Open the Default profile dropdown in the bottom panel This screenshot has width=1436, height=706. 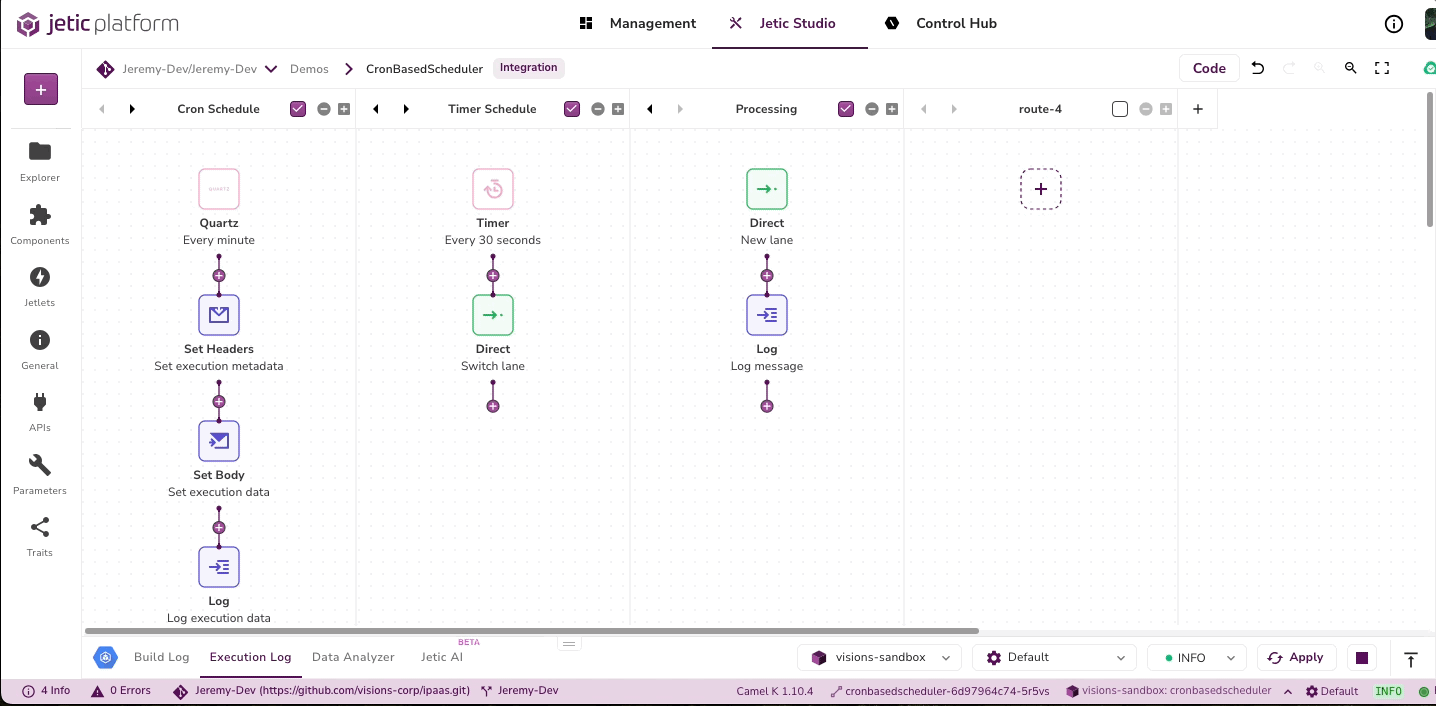click(1054, 658)
